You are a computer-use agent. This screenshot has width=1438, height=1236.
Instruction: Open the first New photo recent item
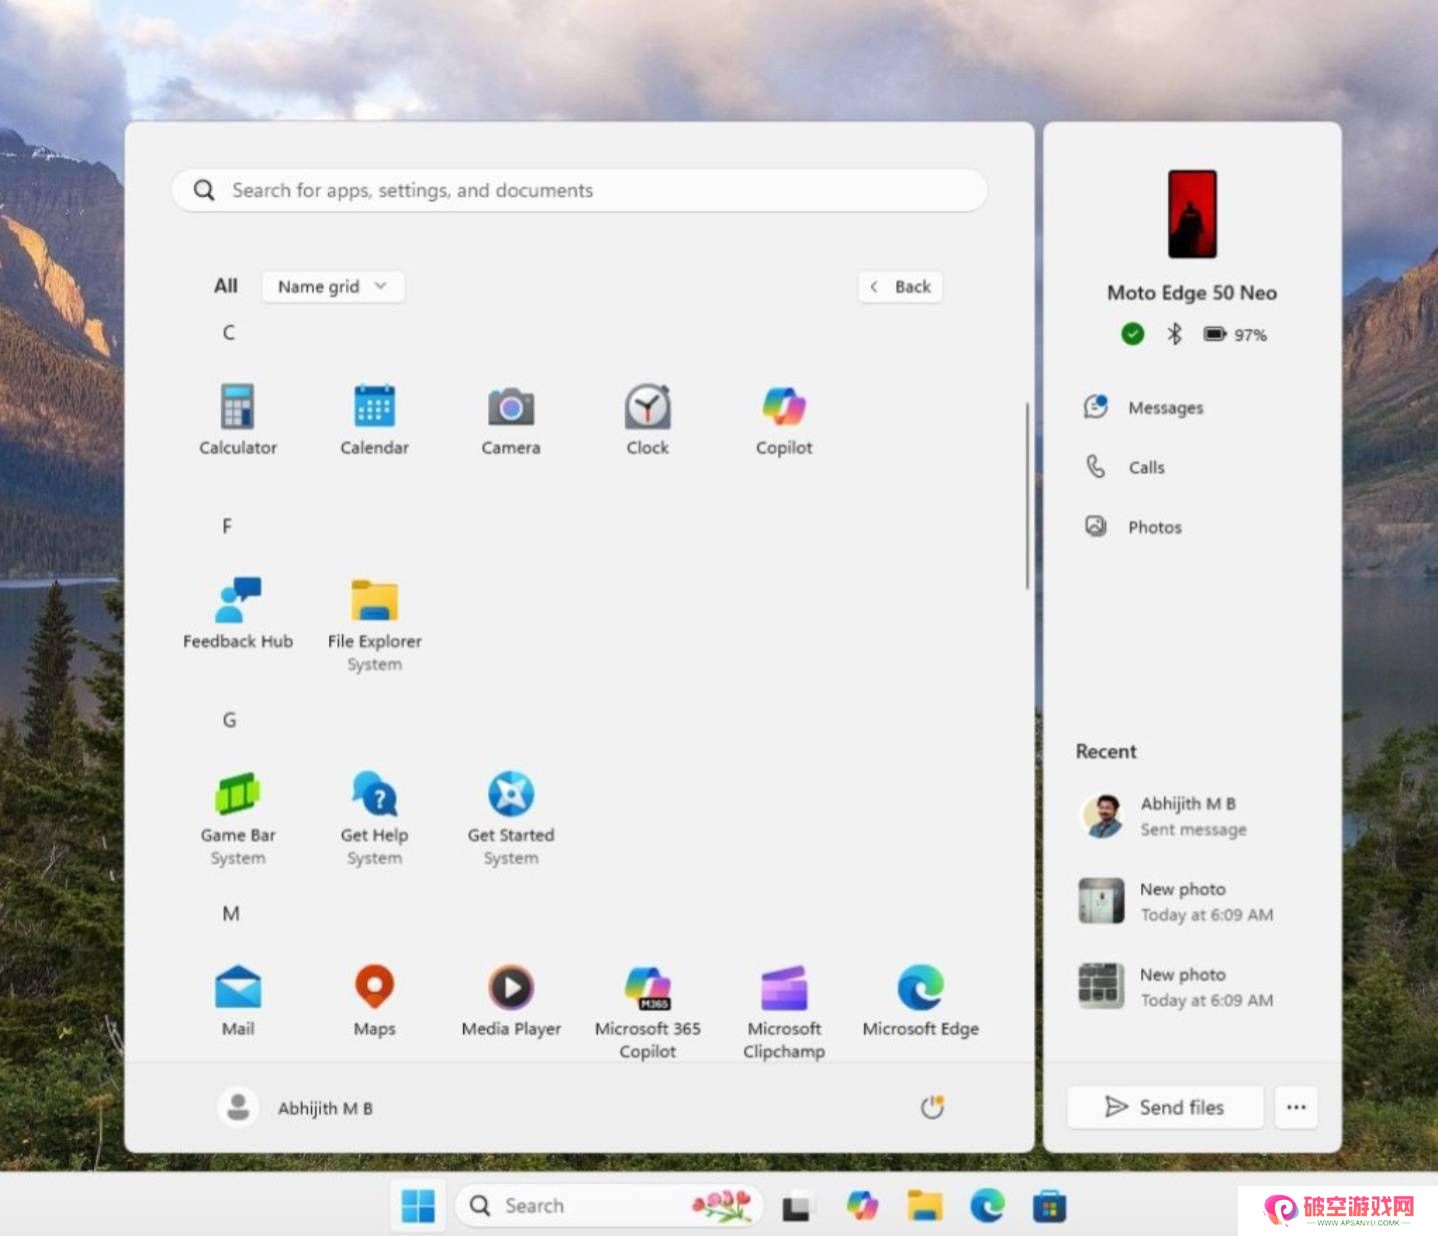(1176, 901)
